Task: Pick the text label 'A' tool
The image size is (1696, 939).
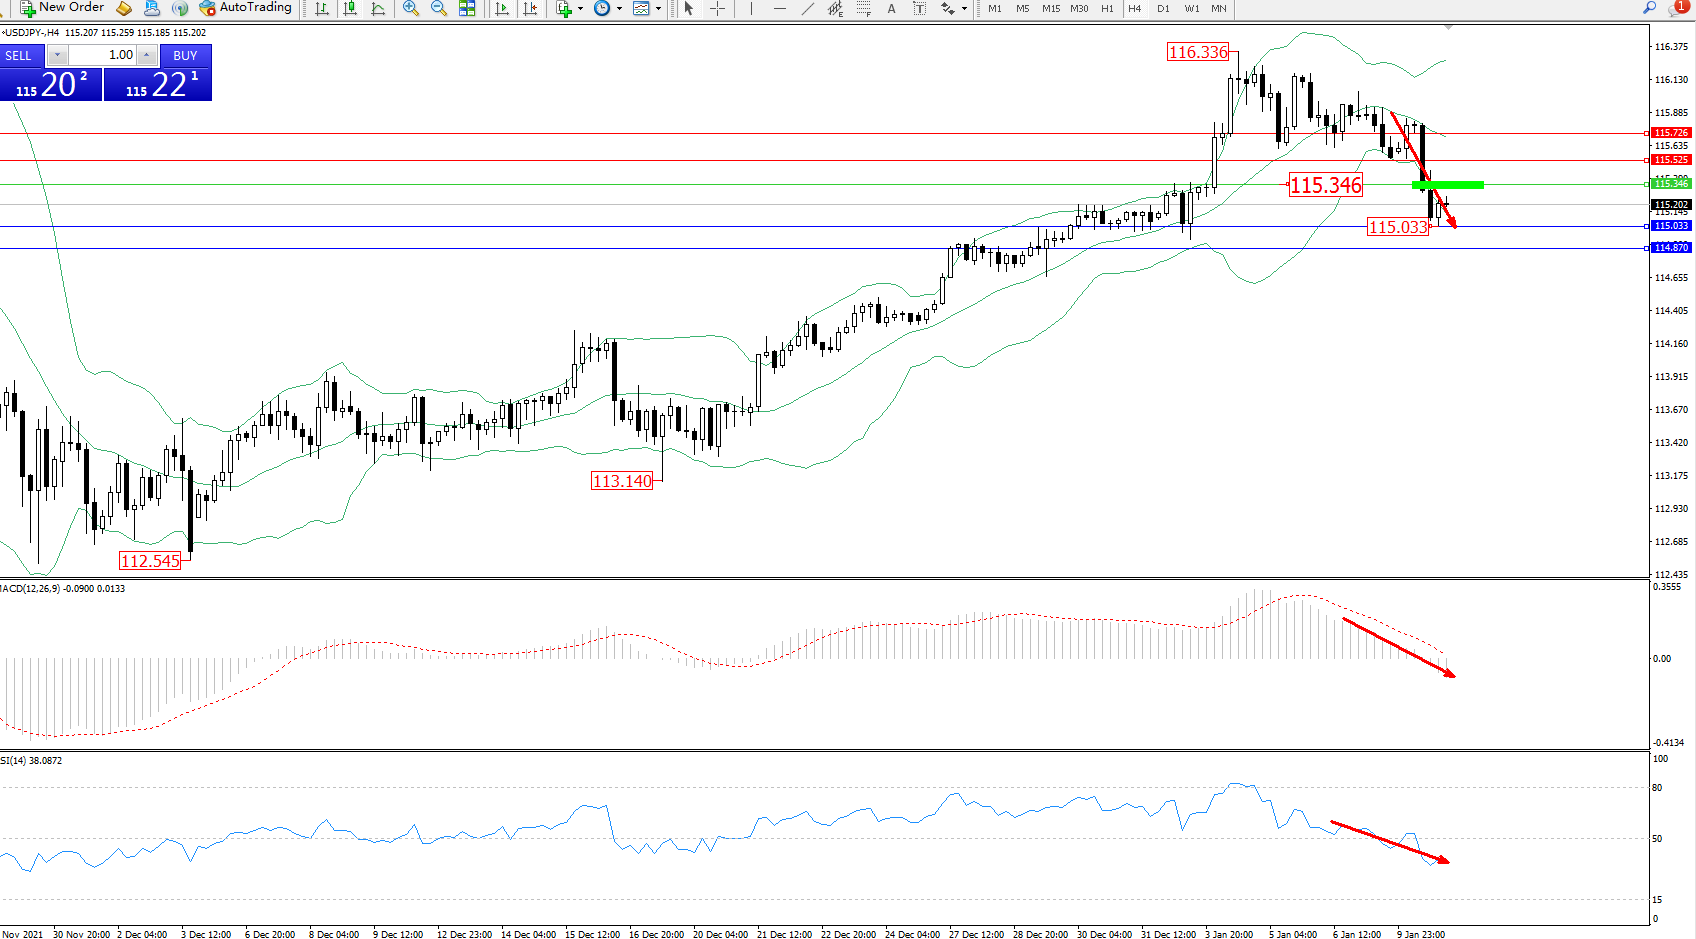Action: tap(891, 8)
